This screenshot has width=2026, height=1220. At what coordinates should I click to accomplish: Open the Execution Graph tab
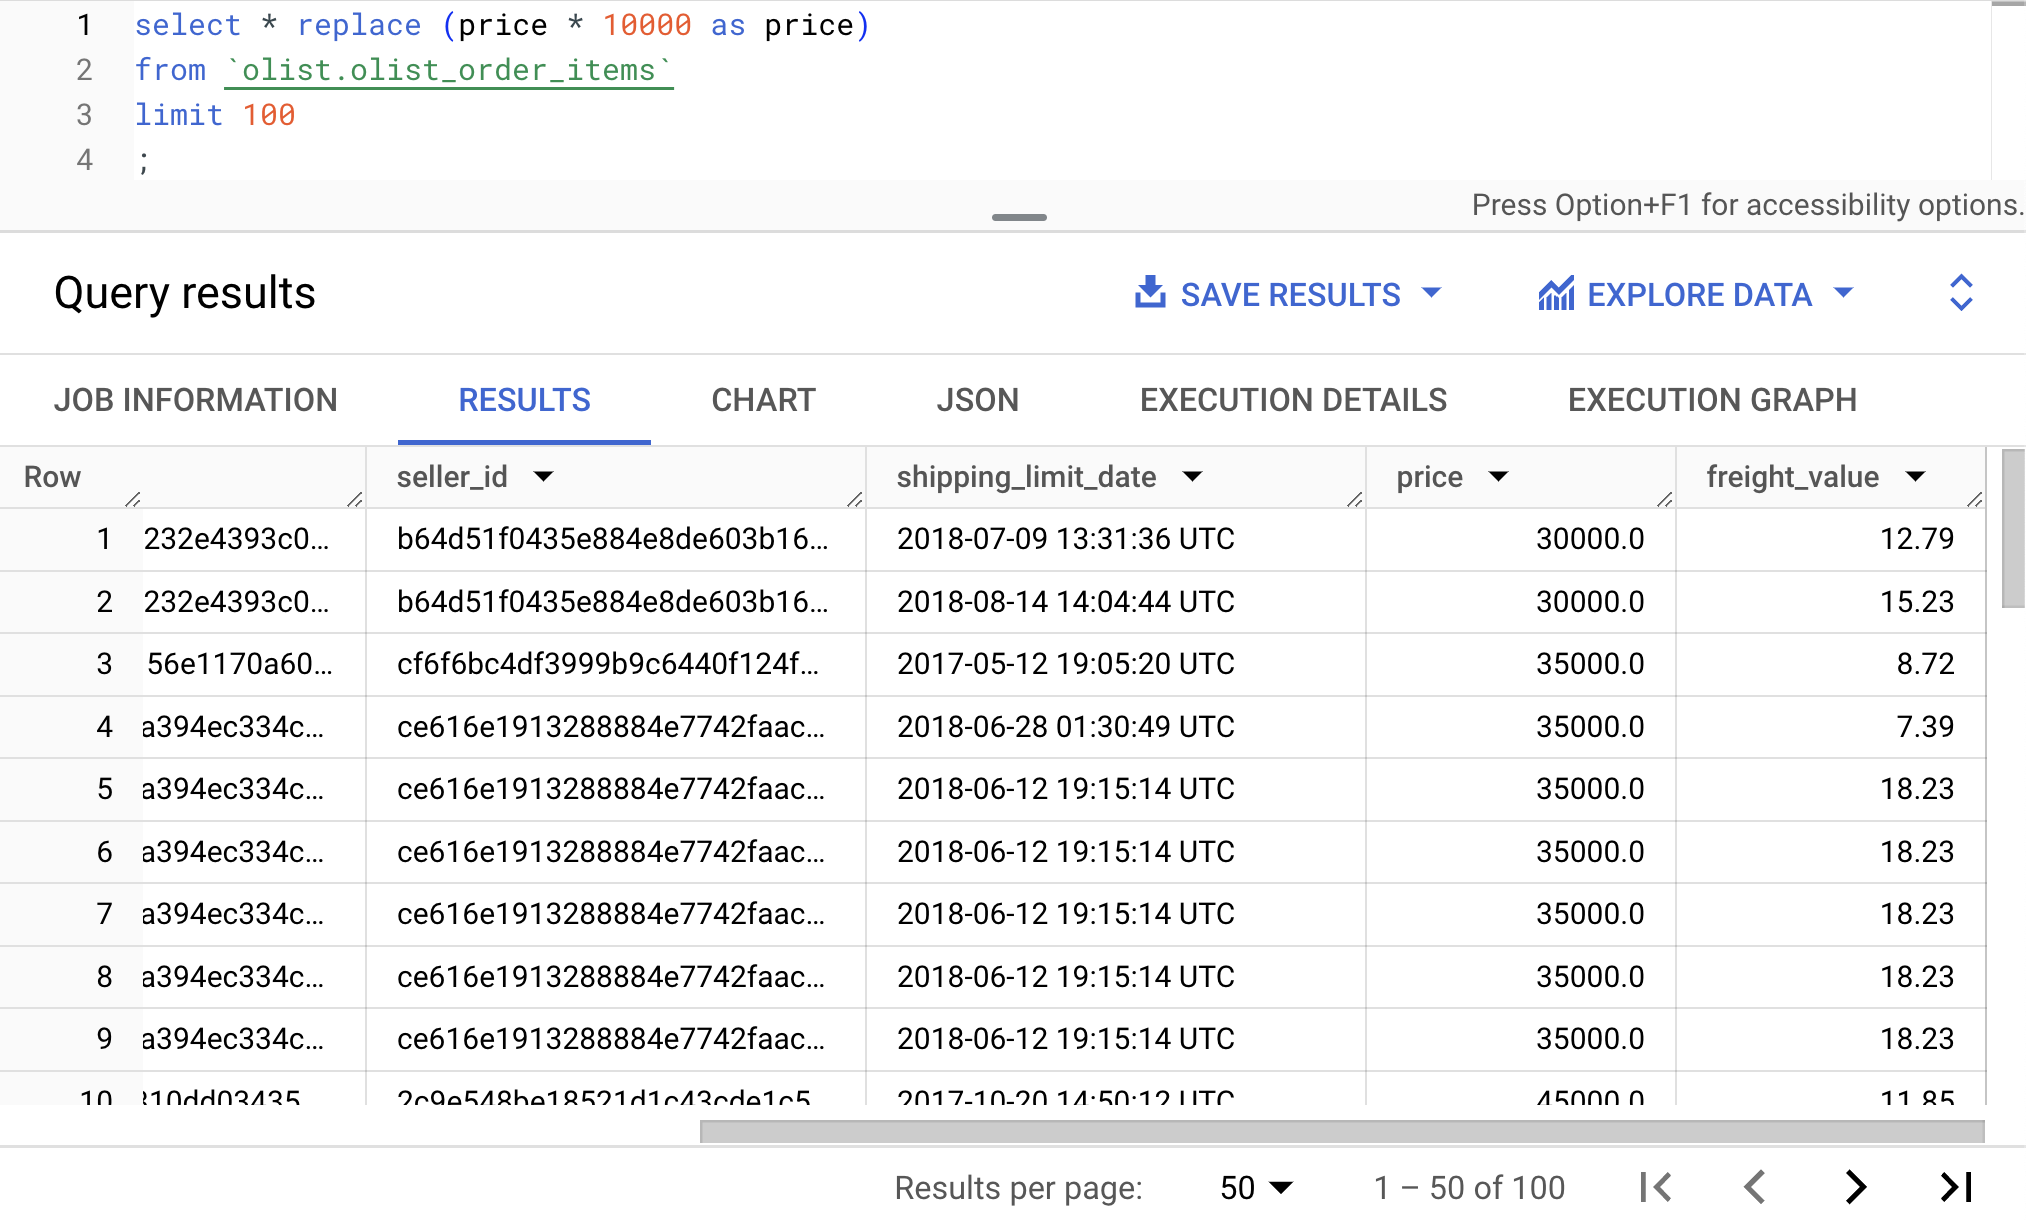[x=1711, y=400]
